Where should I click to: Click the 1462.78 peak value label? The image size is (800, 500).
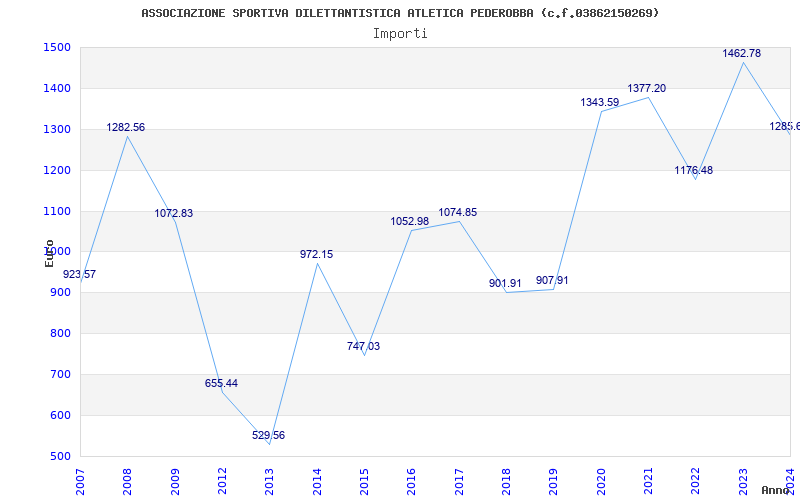[741, 54]
